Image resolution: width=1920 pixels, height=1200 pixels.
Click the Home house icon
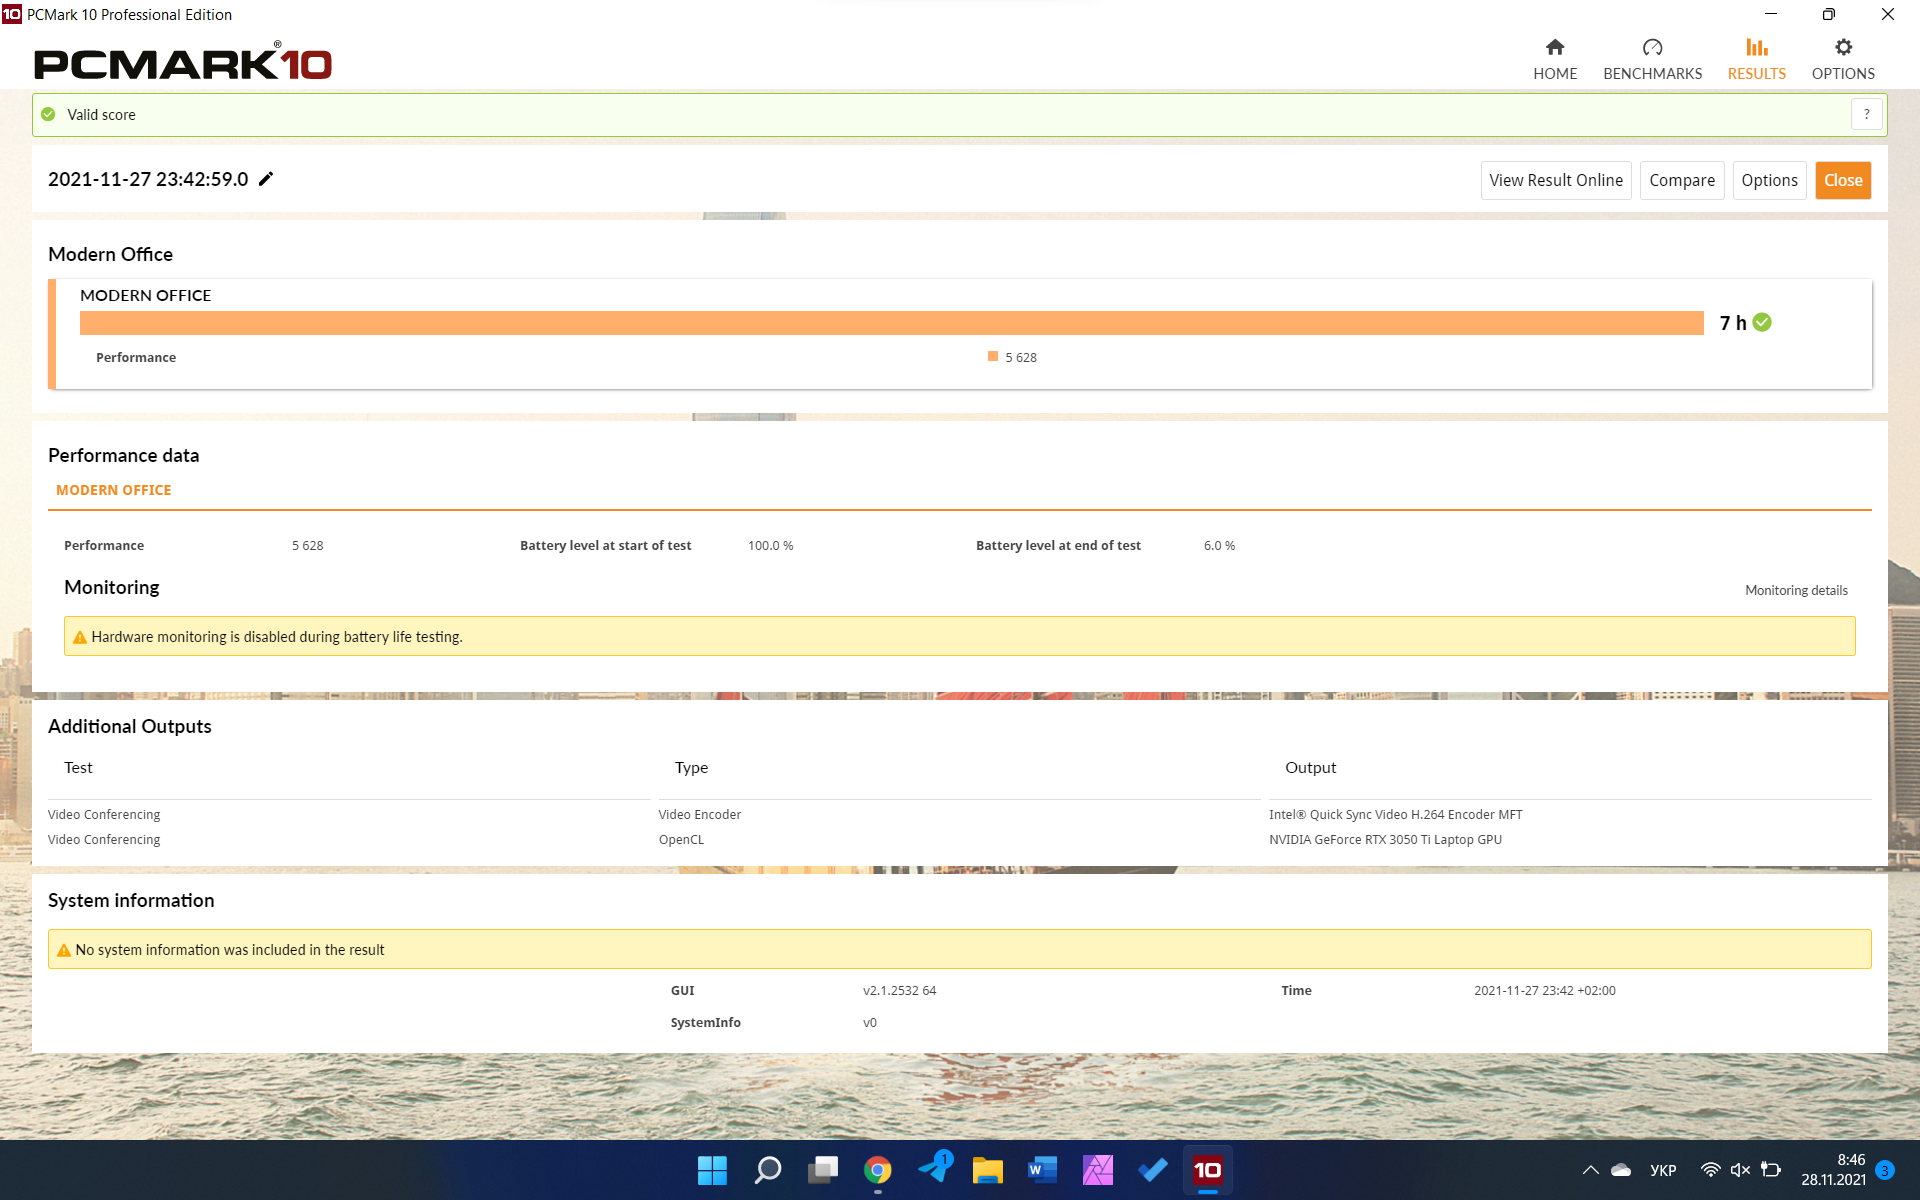pos(1555,47)
